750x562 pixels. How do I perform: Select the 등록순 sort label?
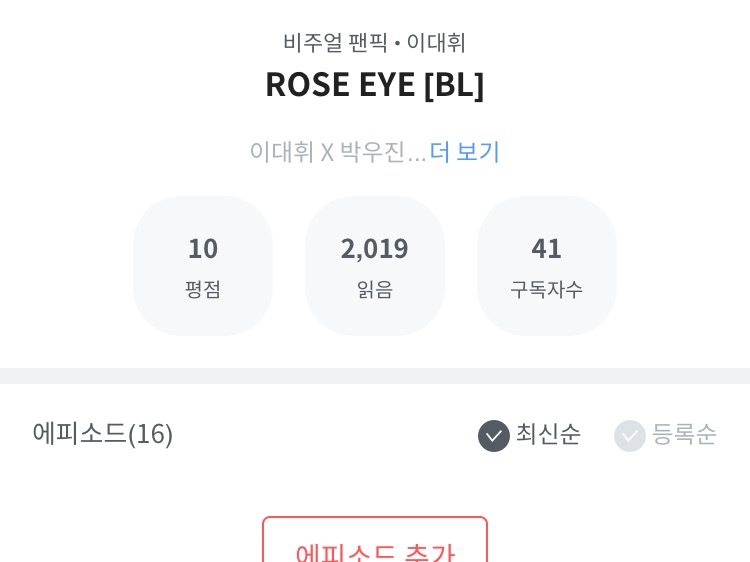[684, 434]
